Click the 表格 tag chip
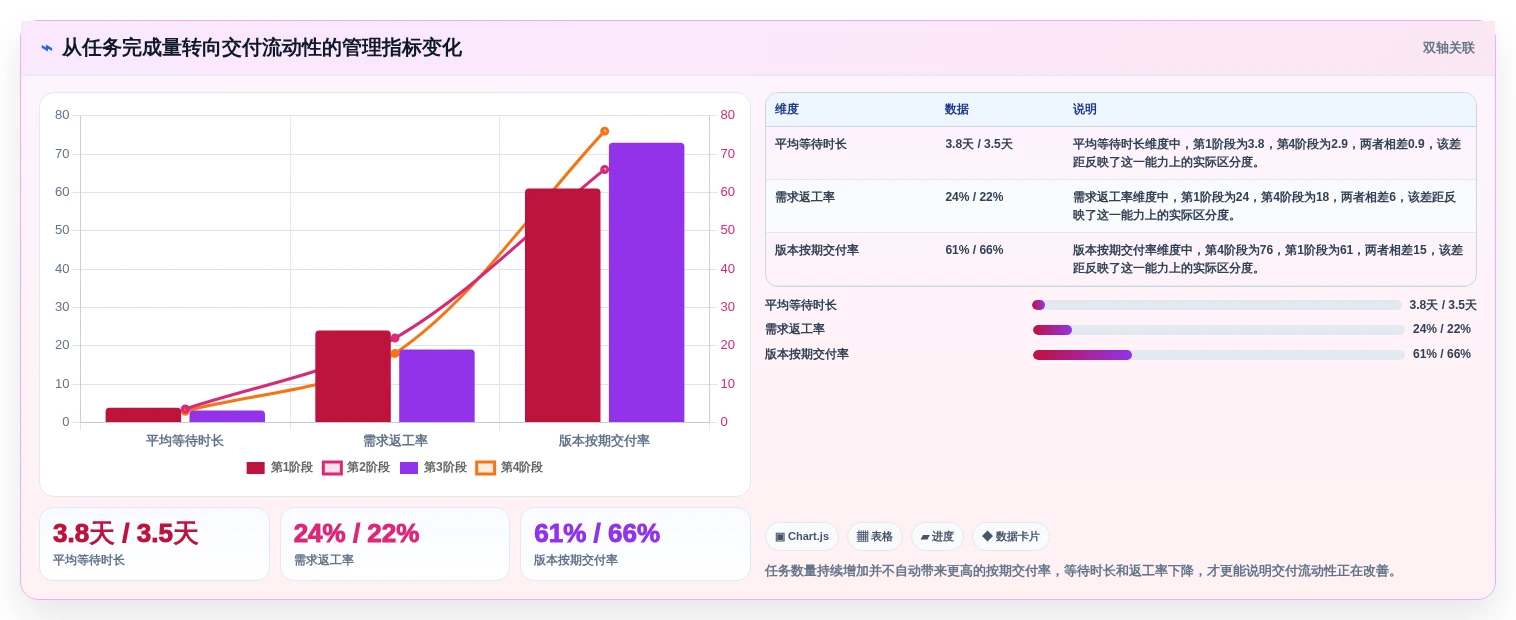The width and height of the screenshot is (1516, 620). coord(875,537)
